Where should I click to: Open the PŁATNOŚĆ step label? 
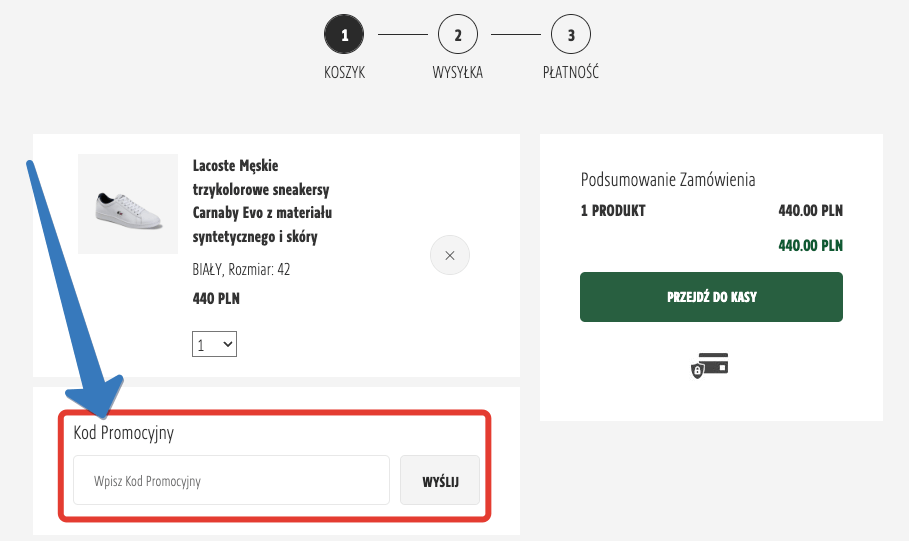[571, 73]
